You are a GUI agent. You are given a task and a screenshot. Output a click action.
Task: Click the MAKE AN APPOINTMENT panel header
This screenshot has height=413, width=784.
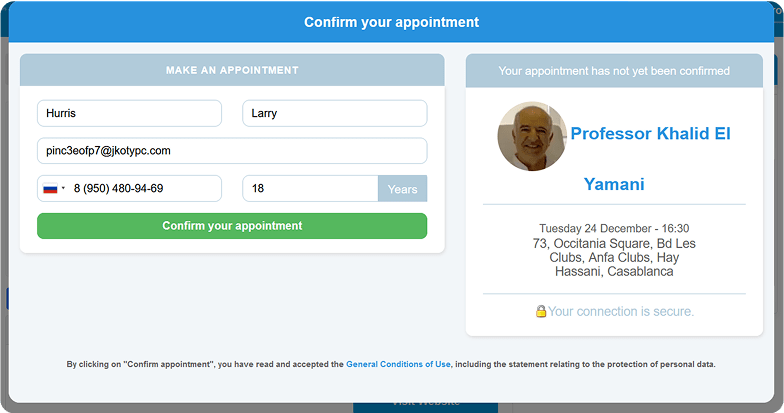[232, 70]
